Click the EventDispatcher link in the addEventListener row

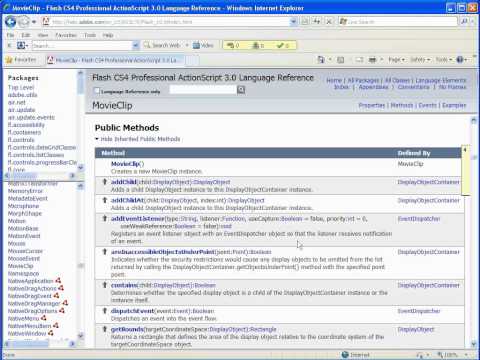pyautogui.click(x=419, y=219)
